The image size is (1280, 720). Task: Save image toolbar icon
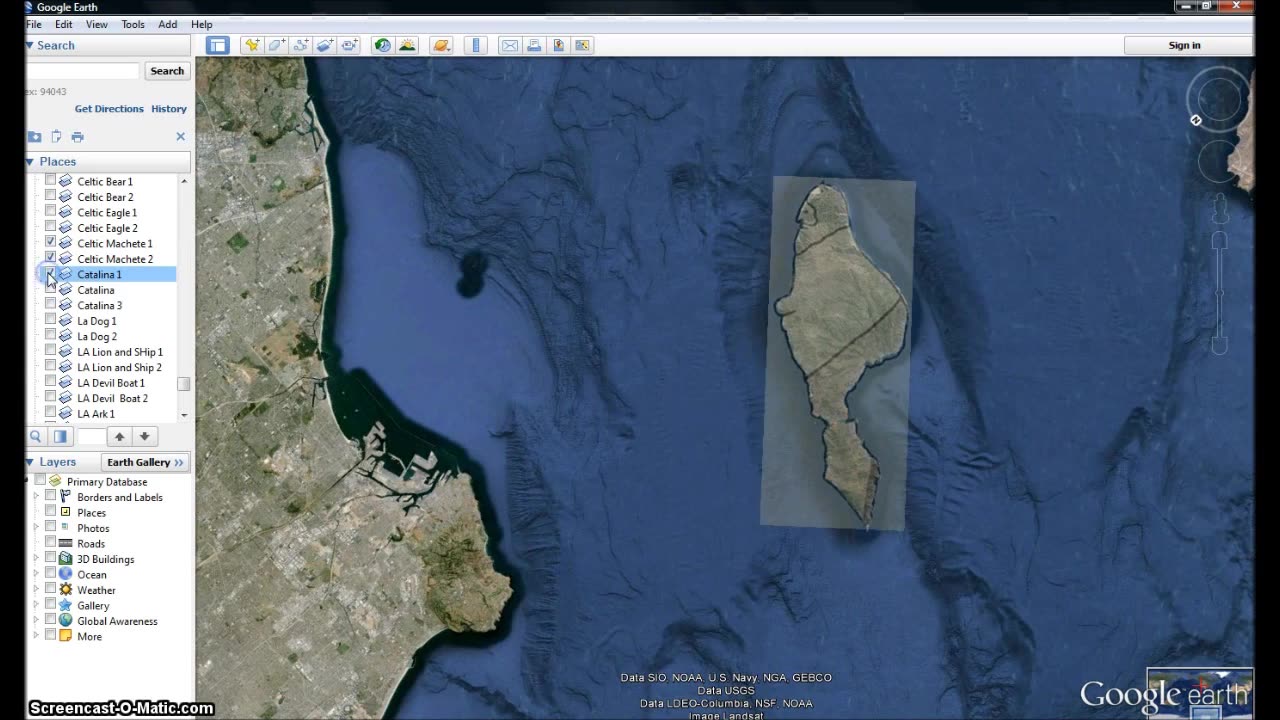pos(558,45)
